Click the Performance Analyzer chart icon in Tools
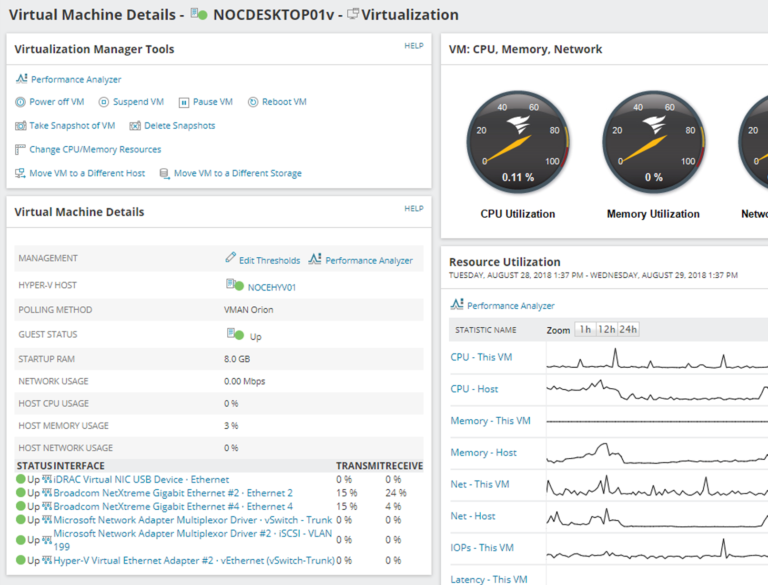This screenshot has width=768, height=585. 21,78
